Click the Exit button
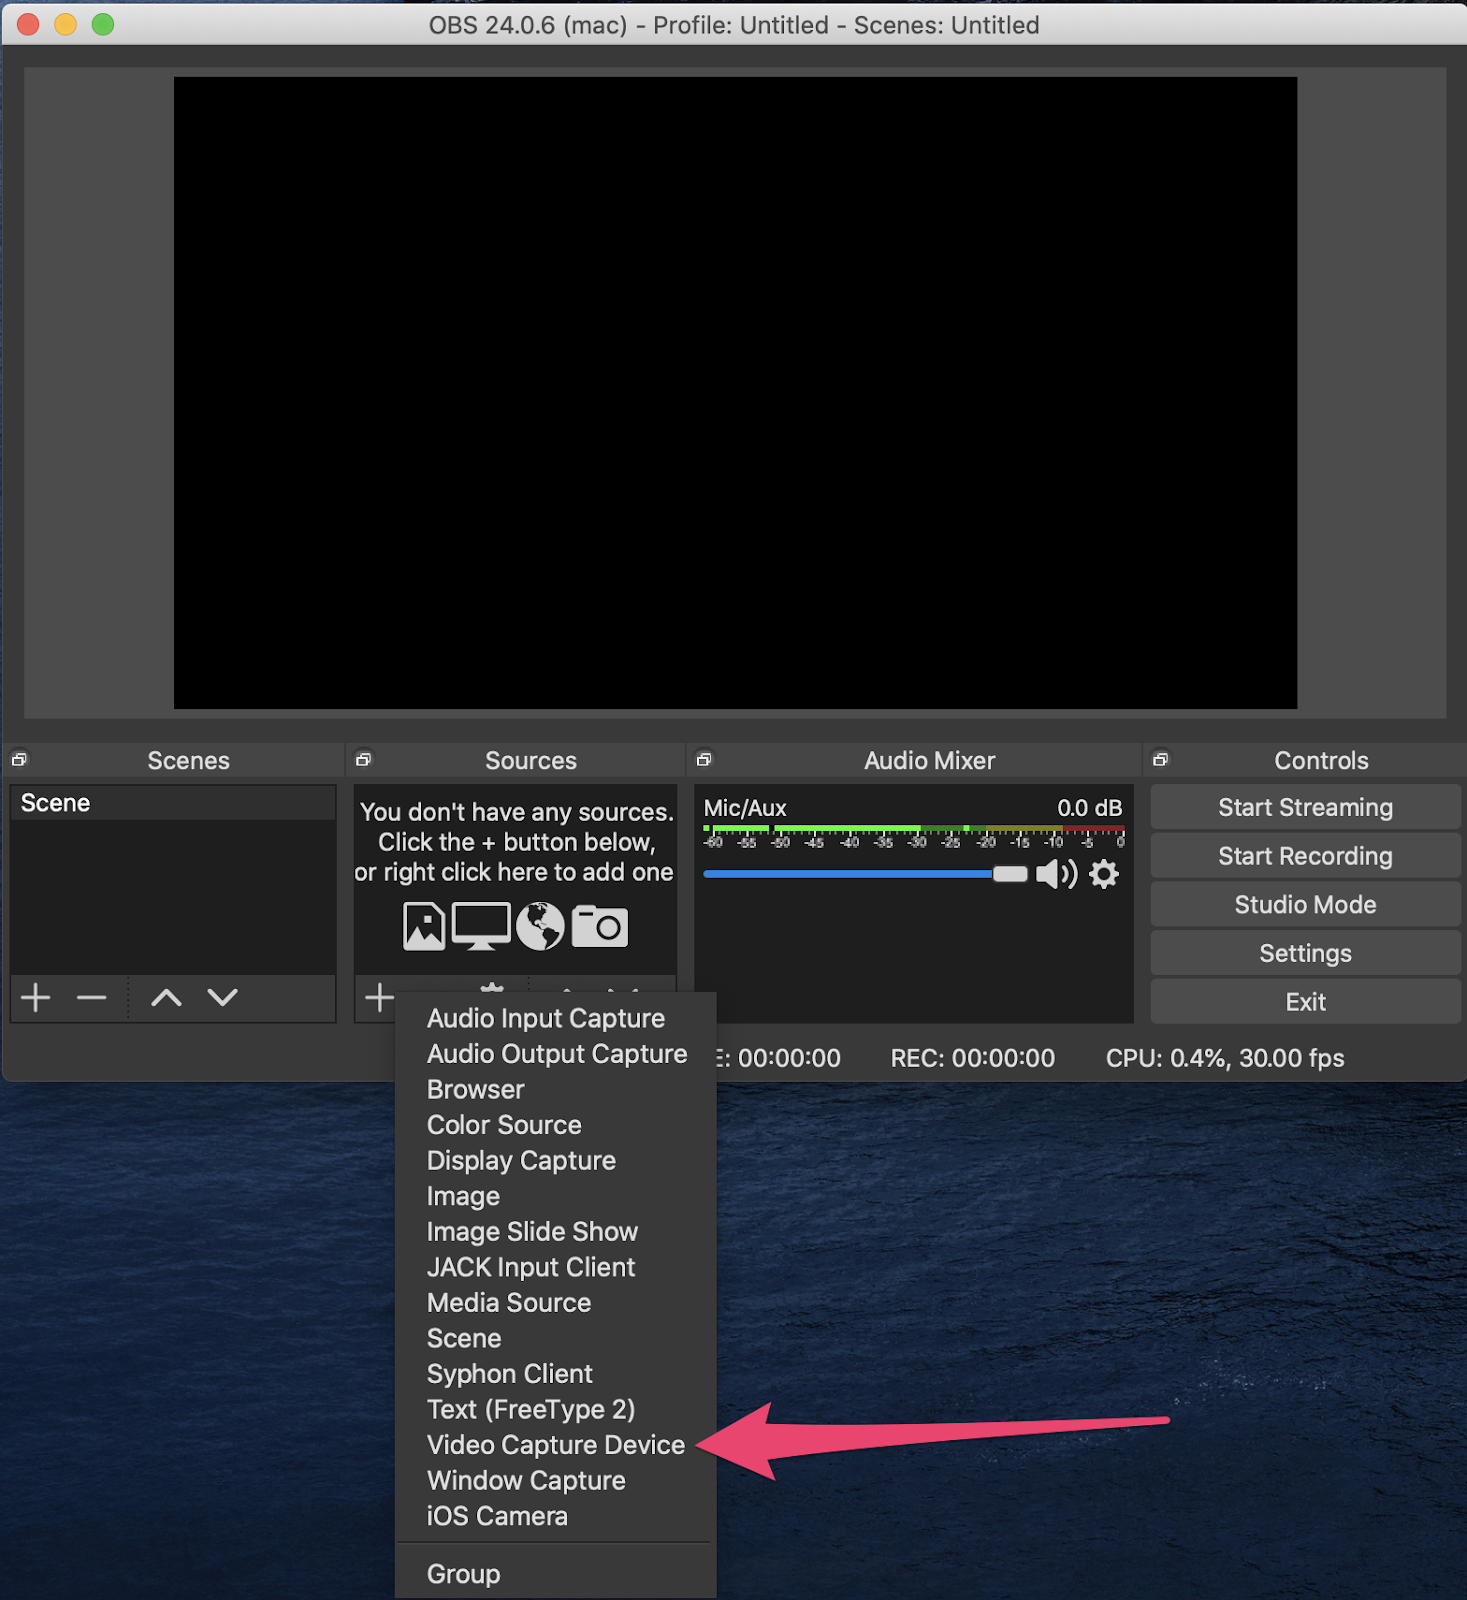 (x=1305, y=1002)
